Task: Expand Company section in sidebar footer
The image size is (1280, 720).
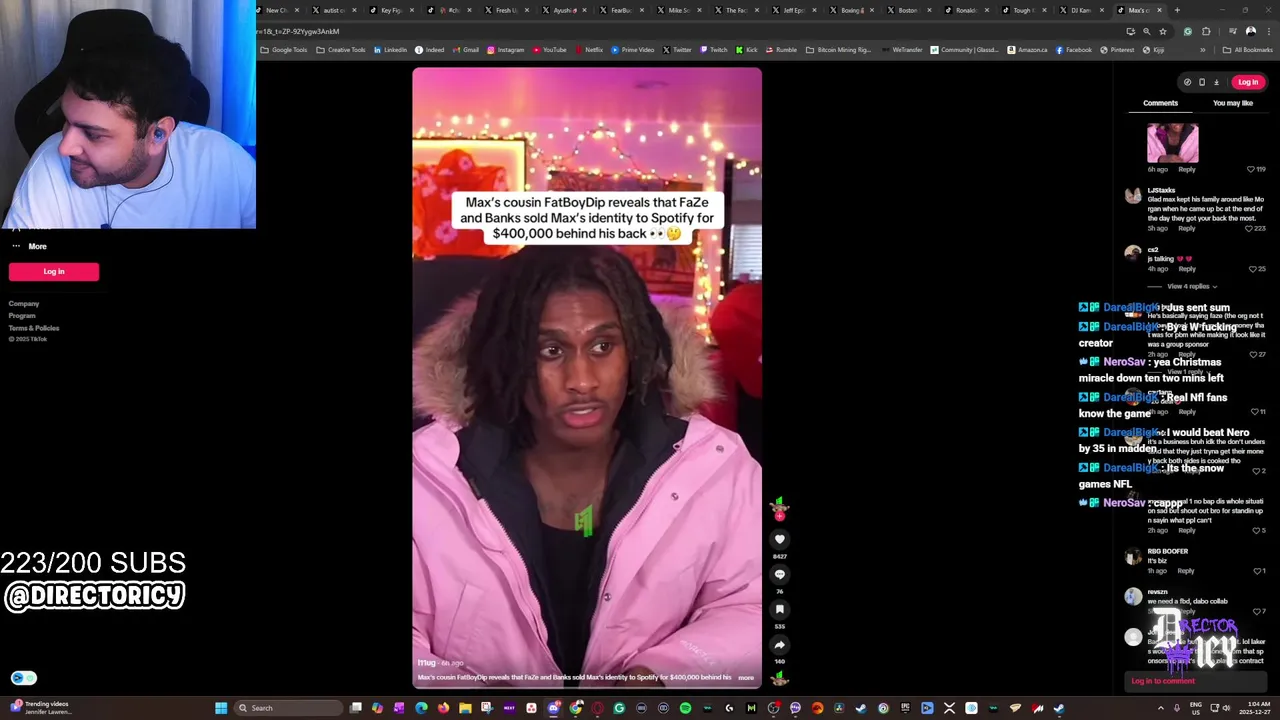Action: [x=24, y=304]
